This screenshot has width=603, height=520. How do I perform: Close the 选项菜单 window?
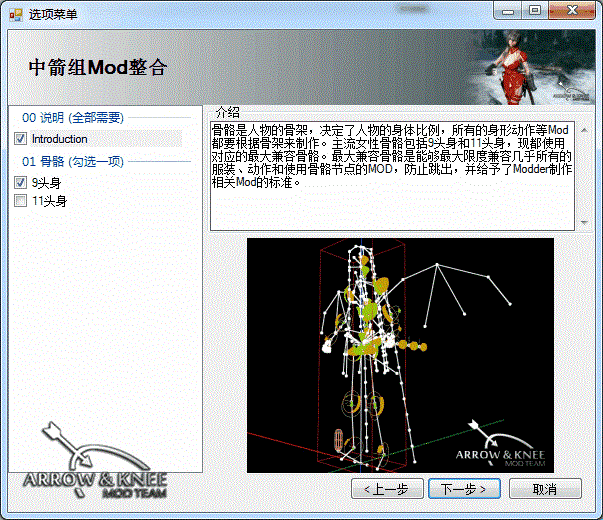(x=572, y=11)
